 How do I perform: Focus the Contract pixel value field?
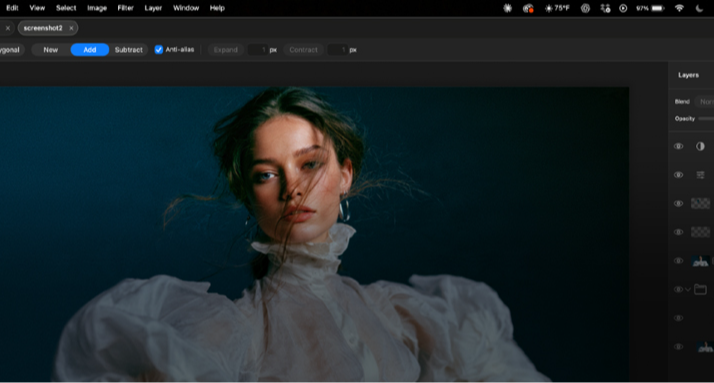pyautogui.click(x=337, y=50)
